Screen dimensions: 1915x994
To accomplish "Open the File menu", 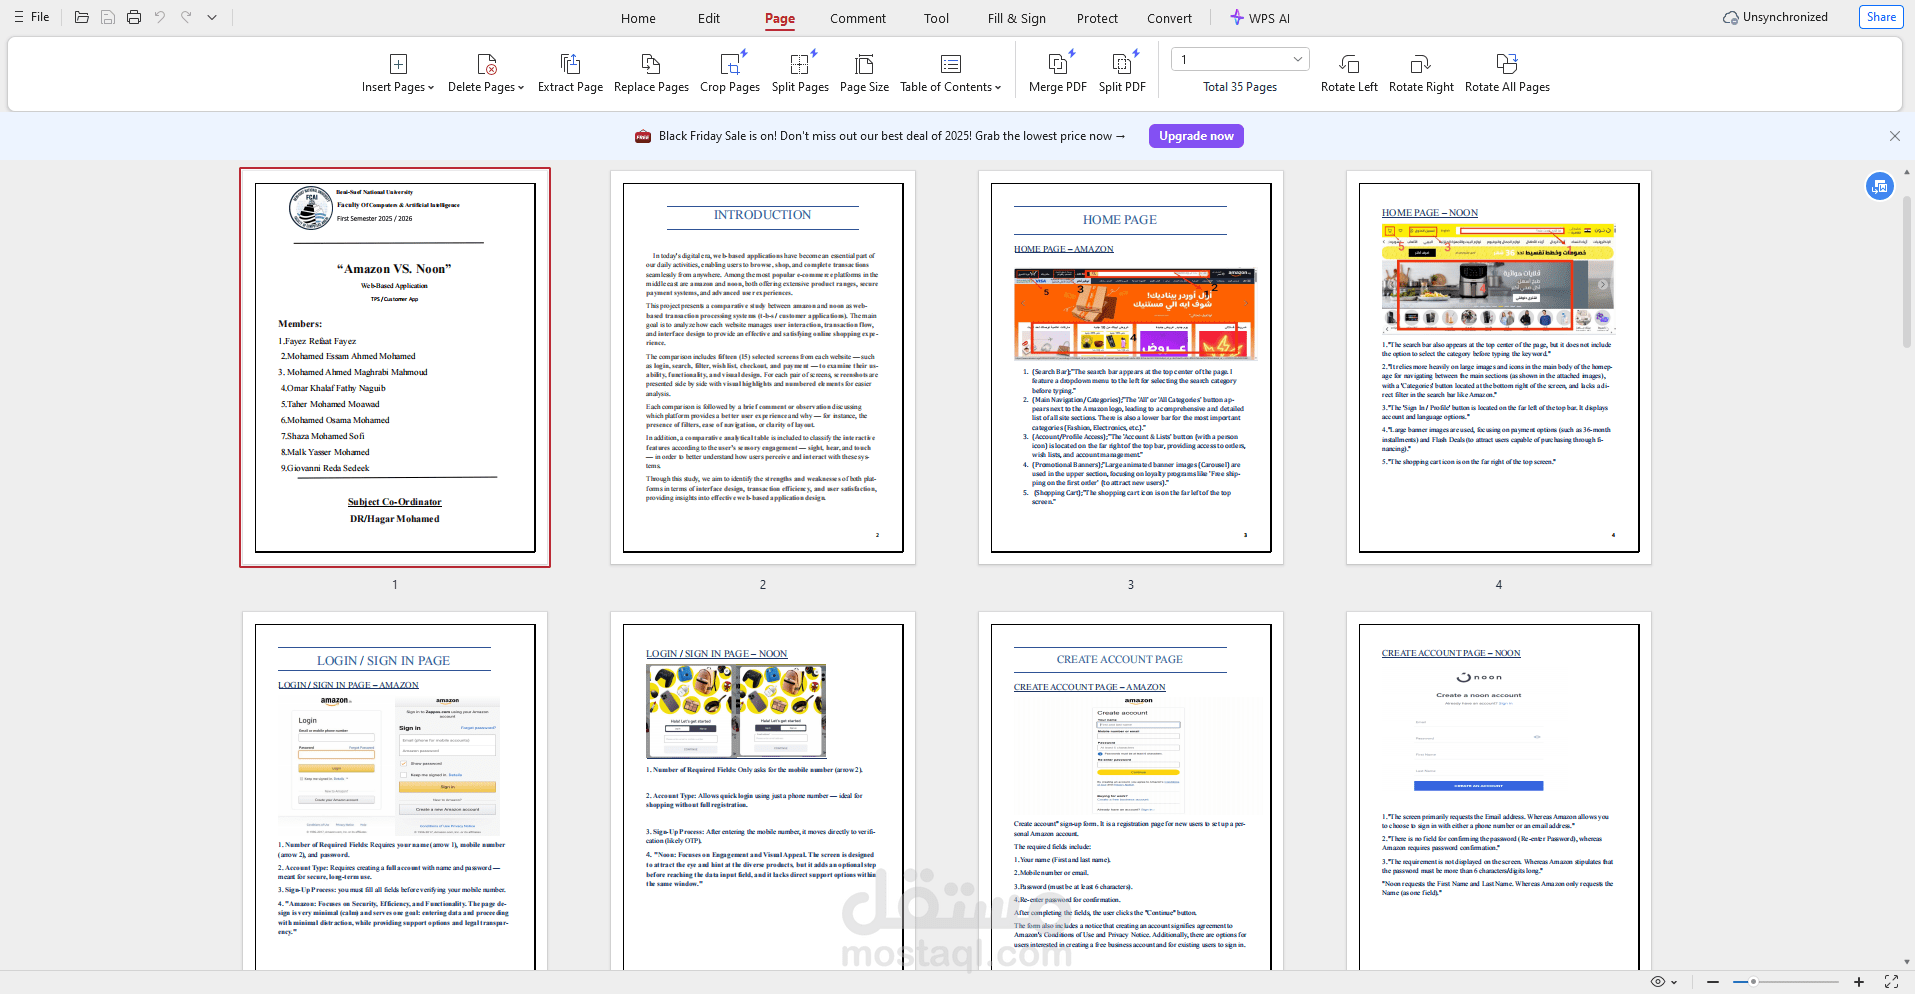I will 31,17.
